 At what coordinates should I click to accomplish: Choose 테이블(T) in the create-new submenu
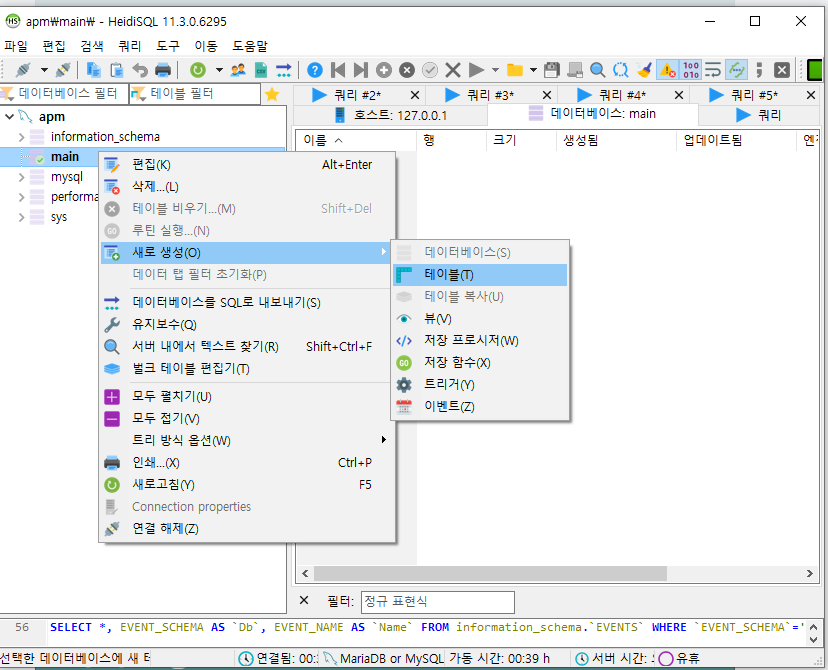tap(479, 275)
